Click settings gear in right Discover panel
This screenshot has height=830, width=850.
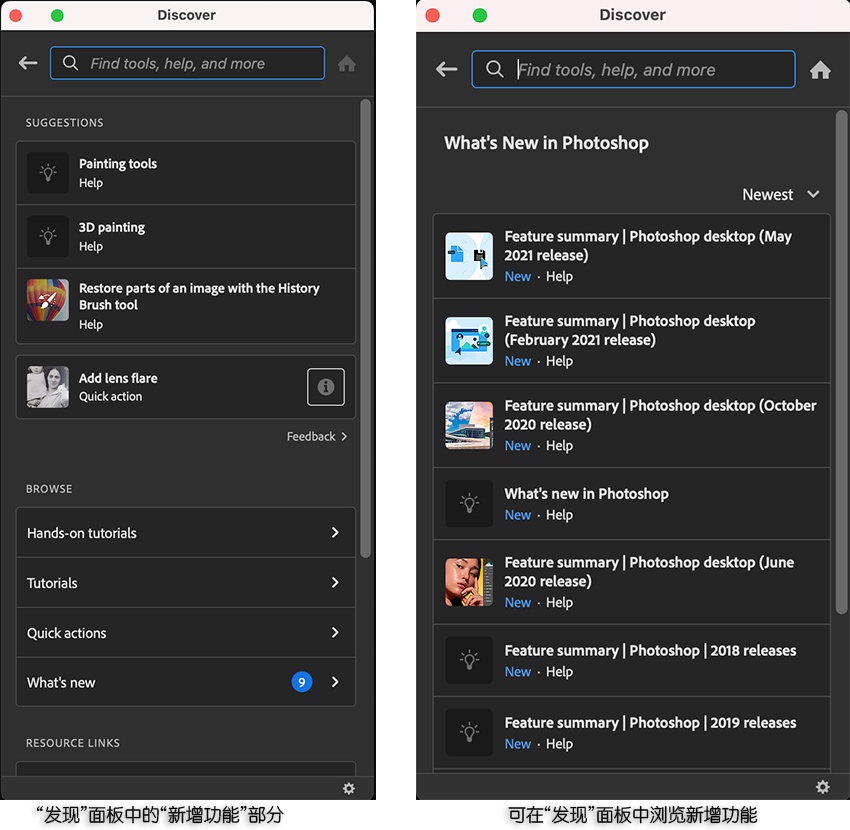822,787
